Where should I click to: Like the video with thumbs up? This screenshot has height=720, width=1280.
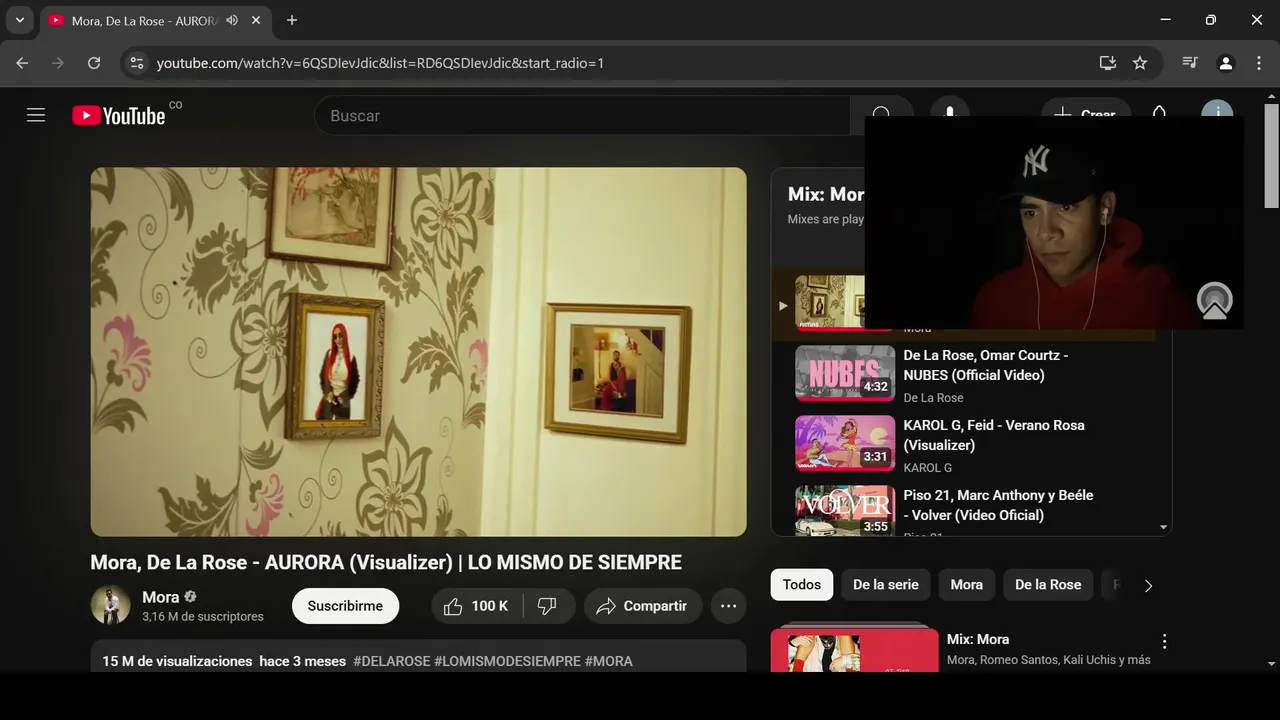477,606
